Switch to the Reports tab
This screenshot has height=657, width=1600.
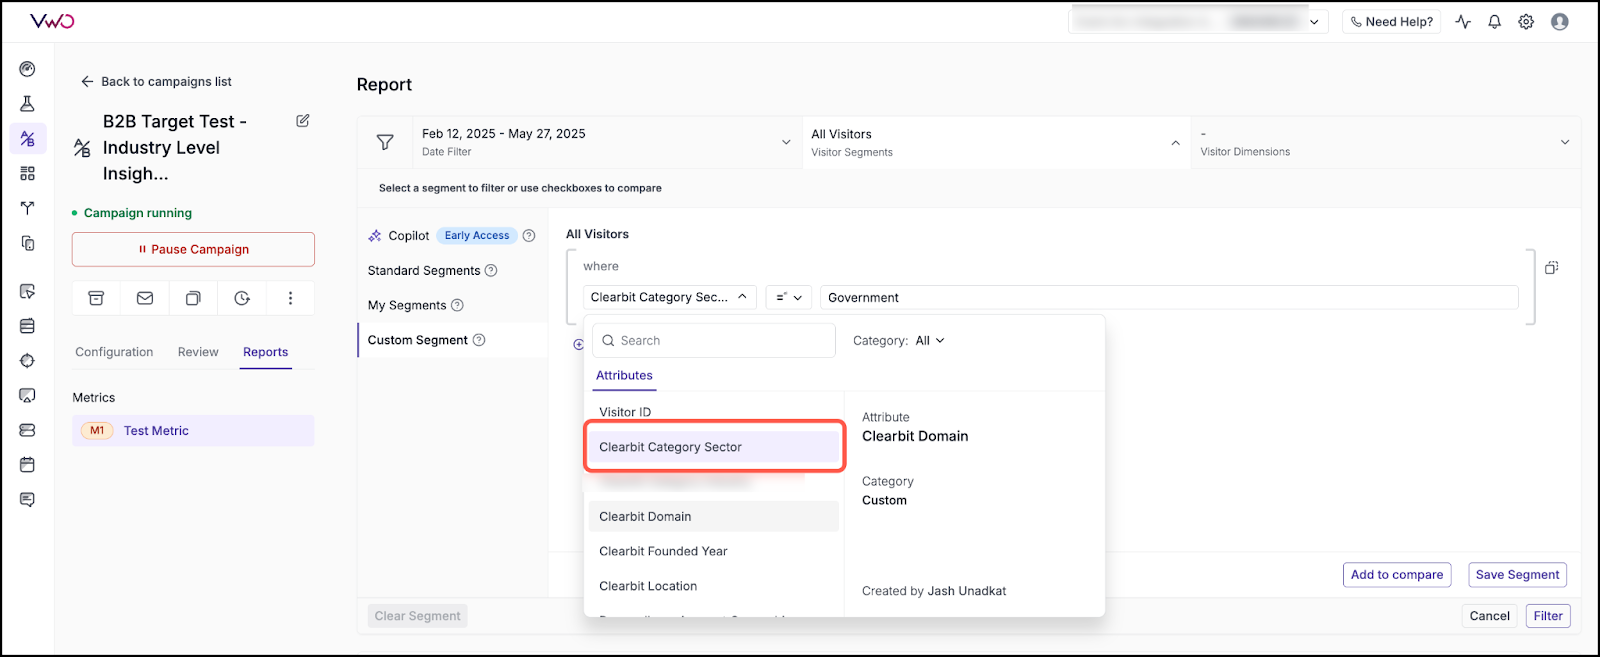pyautogui.click(x=266, y=352)
